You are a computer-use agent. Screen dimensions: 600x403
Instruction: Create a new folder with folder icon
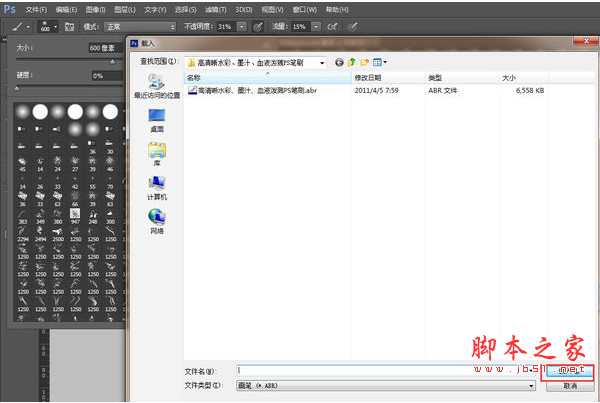pos(365,62)
